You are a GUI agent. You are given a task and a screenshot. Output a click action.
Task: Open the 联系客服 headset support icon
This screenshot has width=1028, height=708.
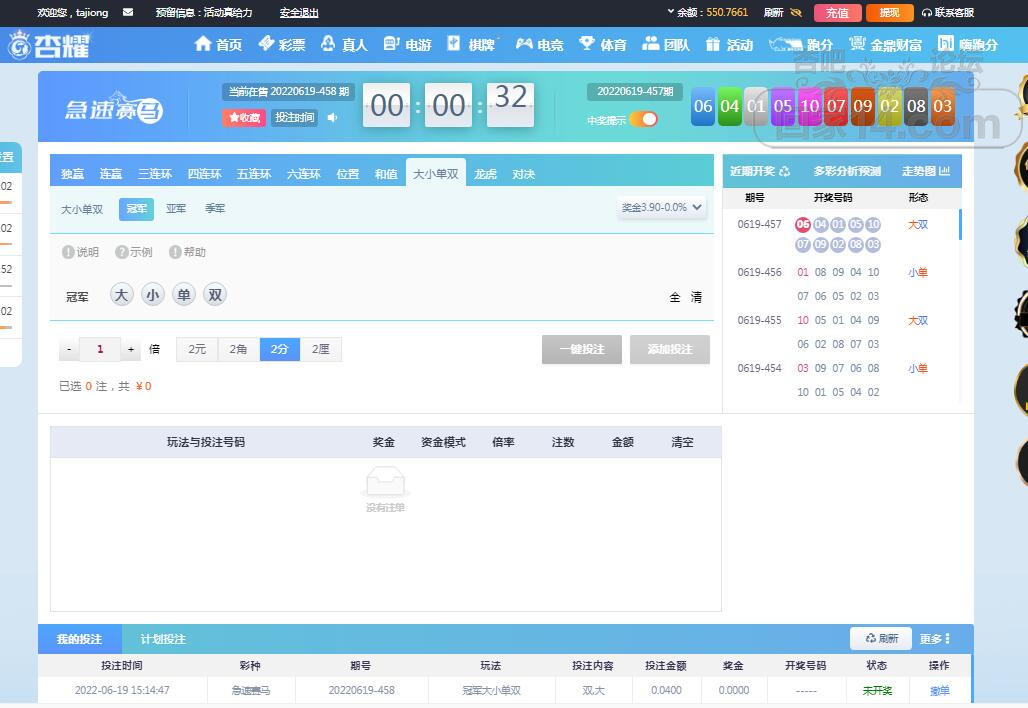tap(926, 12)
